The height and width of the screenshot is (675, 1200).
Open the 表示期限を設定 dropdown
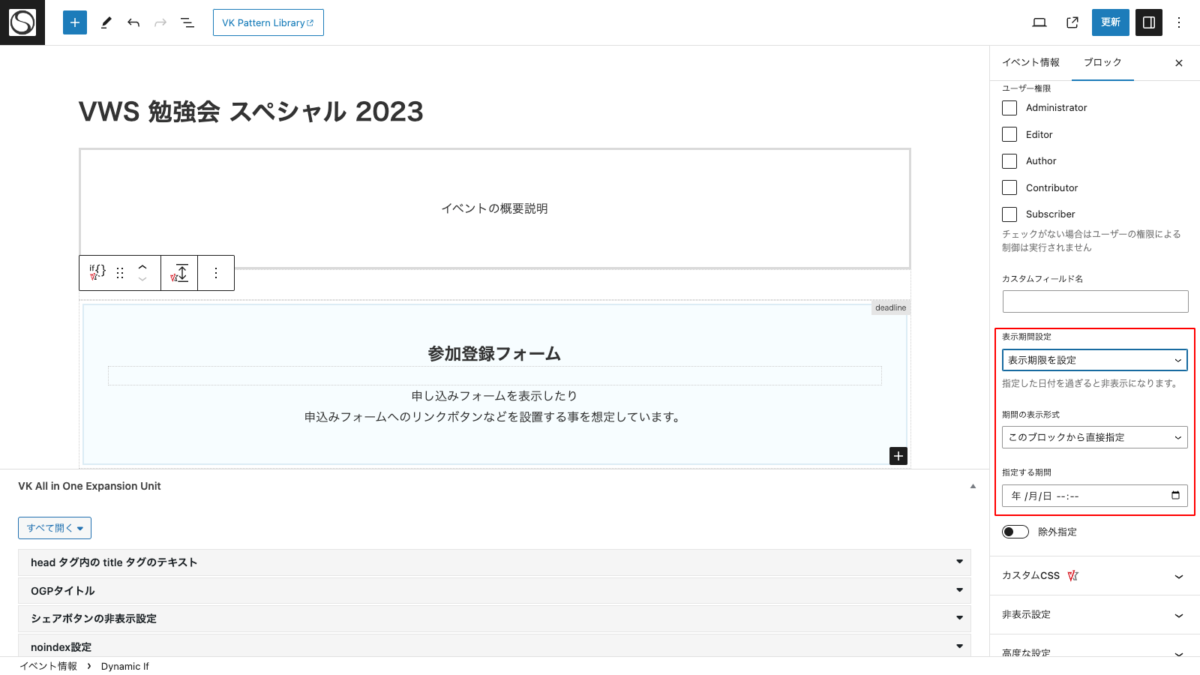point(1094,359)
